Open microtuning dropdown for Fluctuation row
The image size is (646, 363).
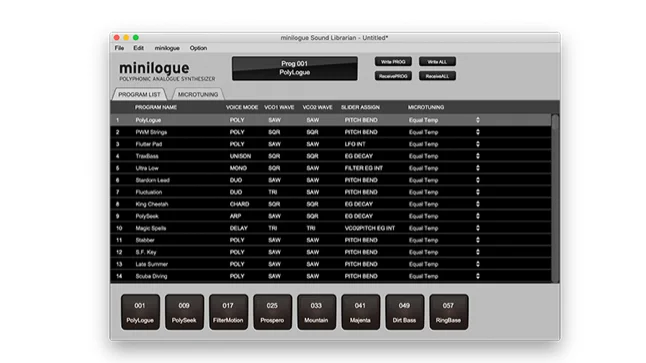pos(478,192)
